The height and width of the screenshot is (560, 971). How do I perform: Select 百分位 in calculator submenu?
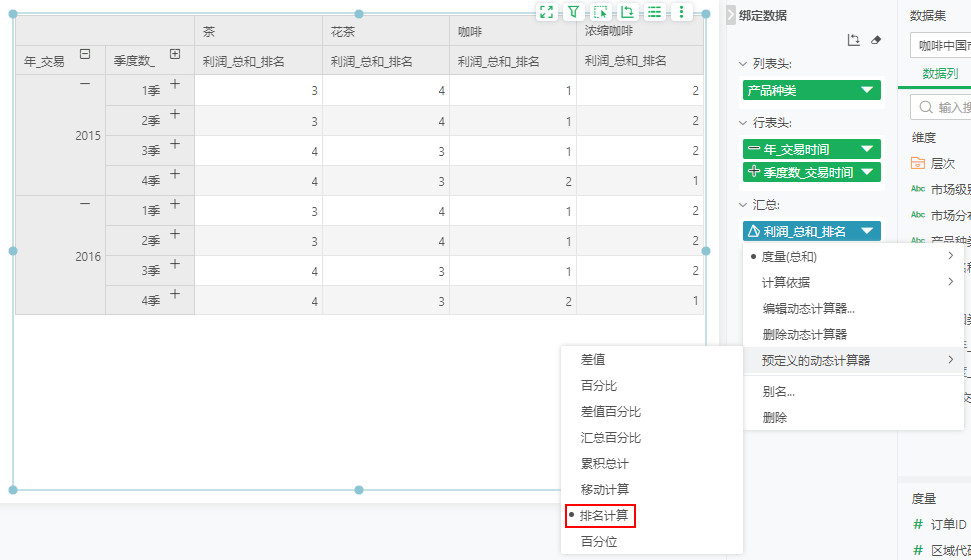point(651,541)
